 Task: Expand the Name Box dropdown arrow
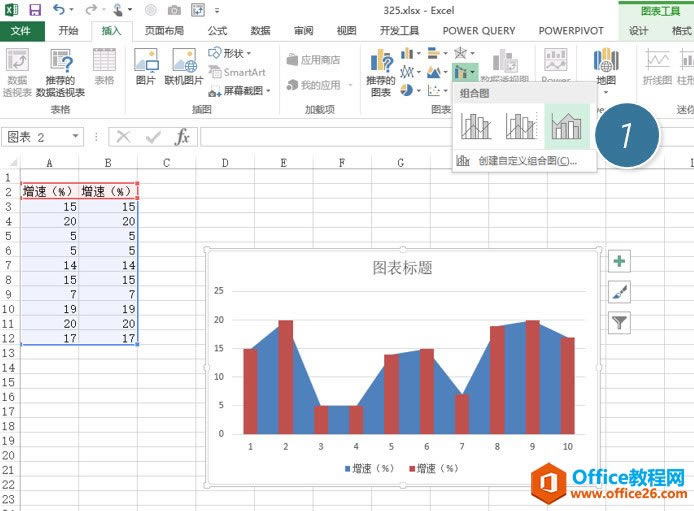click(75, 136)
